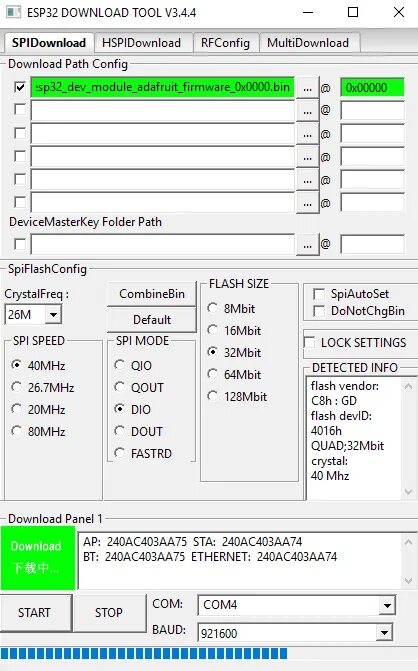The height and width of the screenshot is (671, 418).
Task: Browse for DeviceMasterKey folder
Action: [307, 245]
